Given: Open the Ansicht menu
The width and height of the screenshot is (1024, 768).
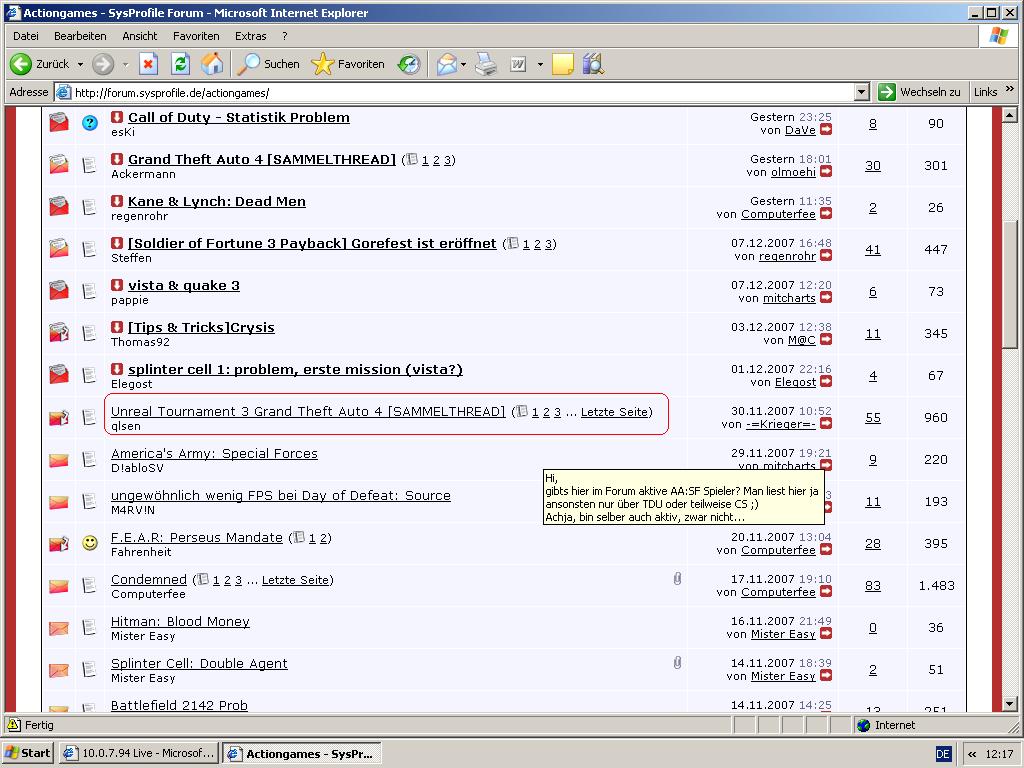Looking at the screenshot, I should [x=140, y=36].
